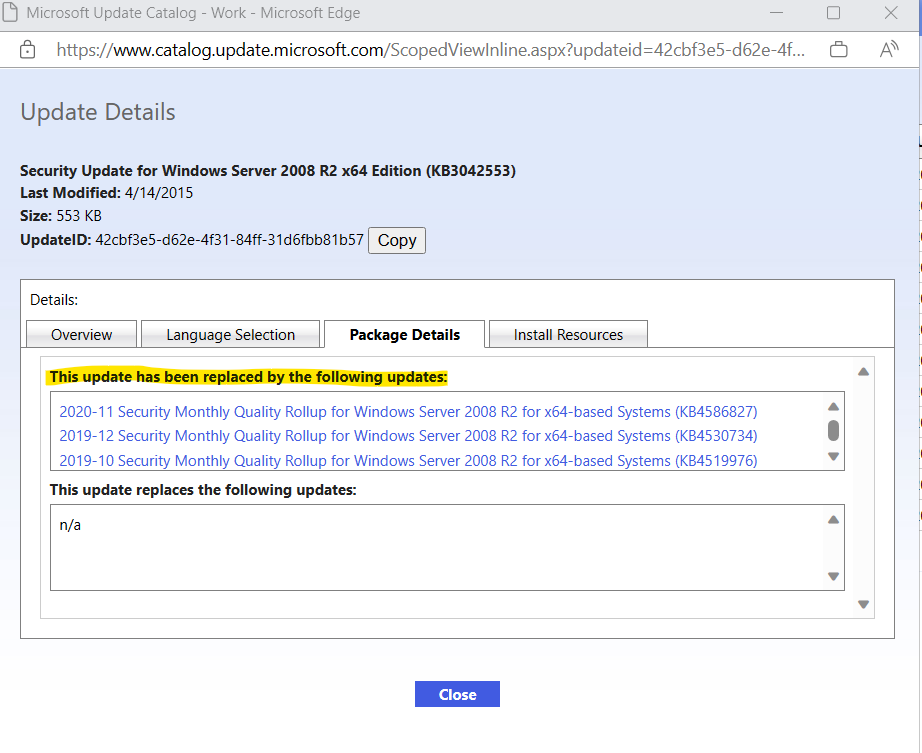Click up arrow of replaced-by list scrollbar
Screen dimensions: 922x753
click(833, 407)
